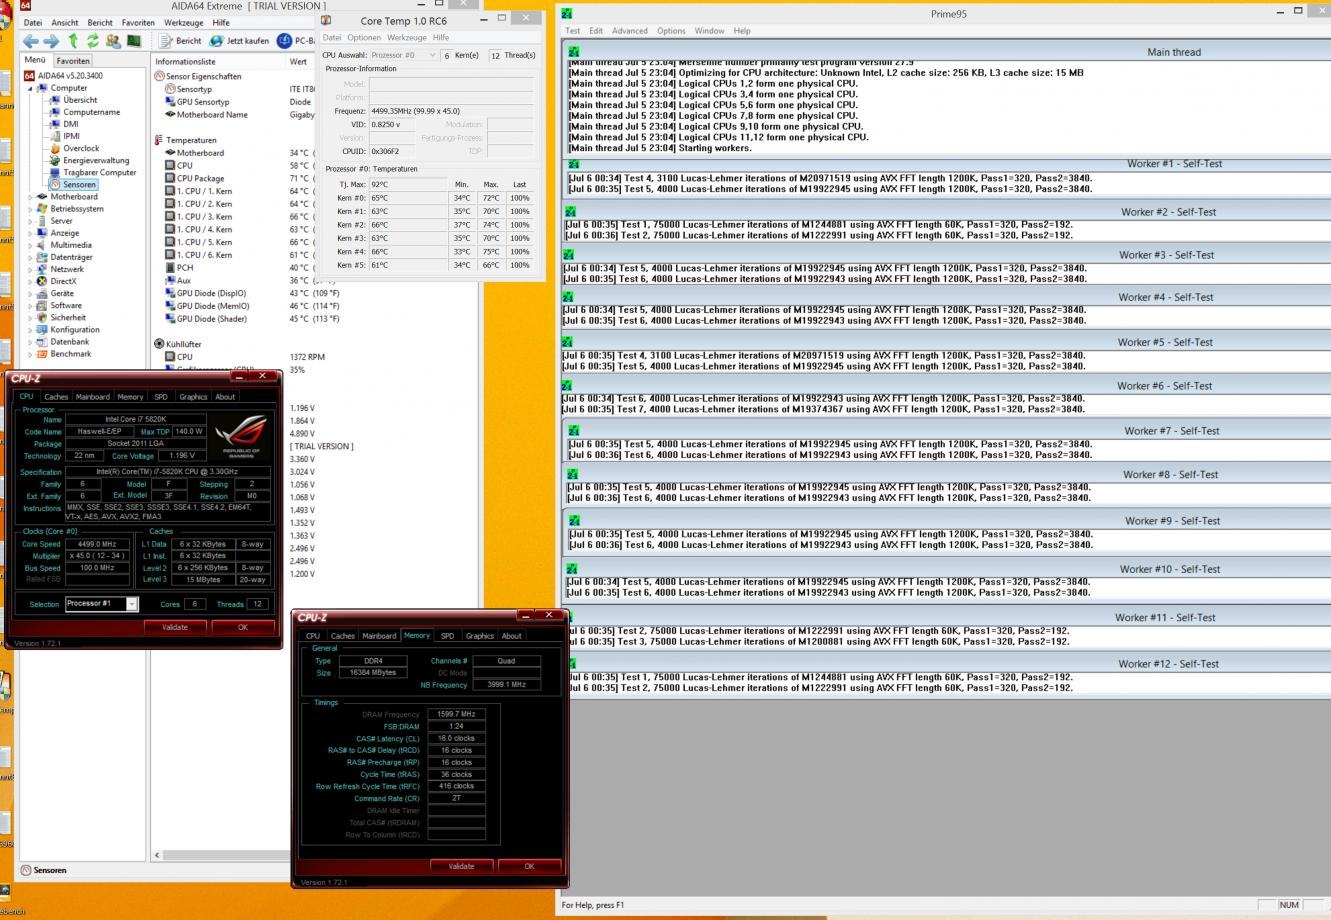
Task: Click AIDA64 green up-level arrow
Action: (72, 41)
